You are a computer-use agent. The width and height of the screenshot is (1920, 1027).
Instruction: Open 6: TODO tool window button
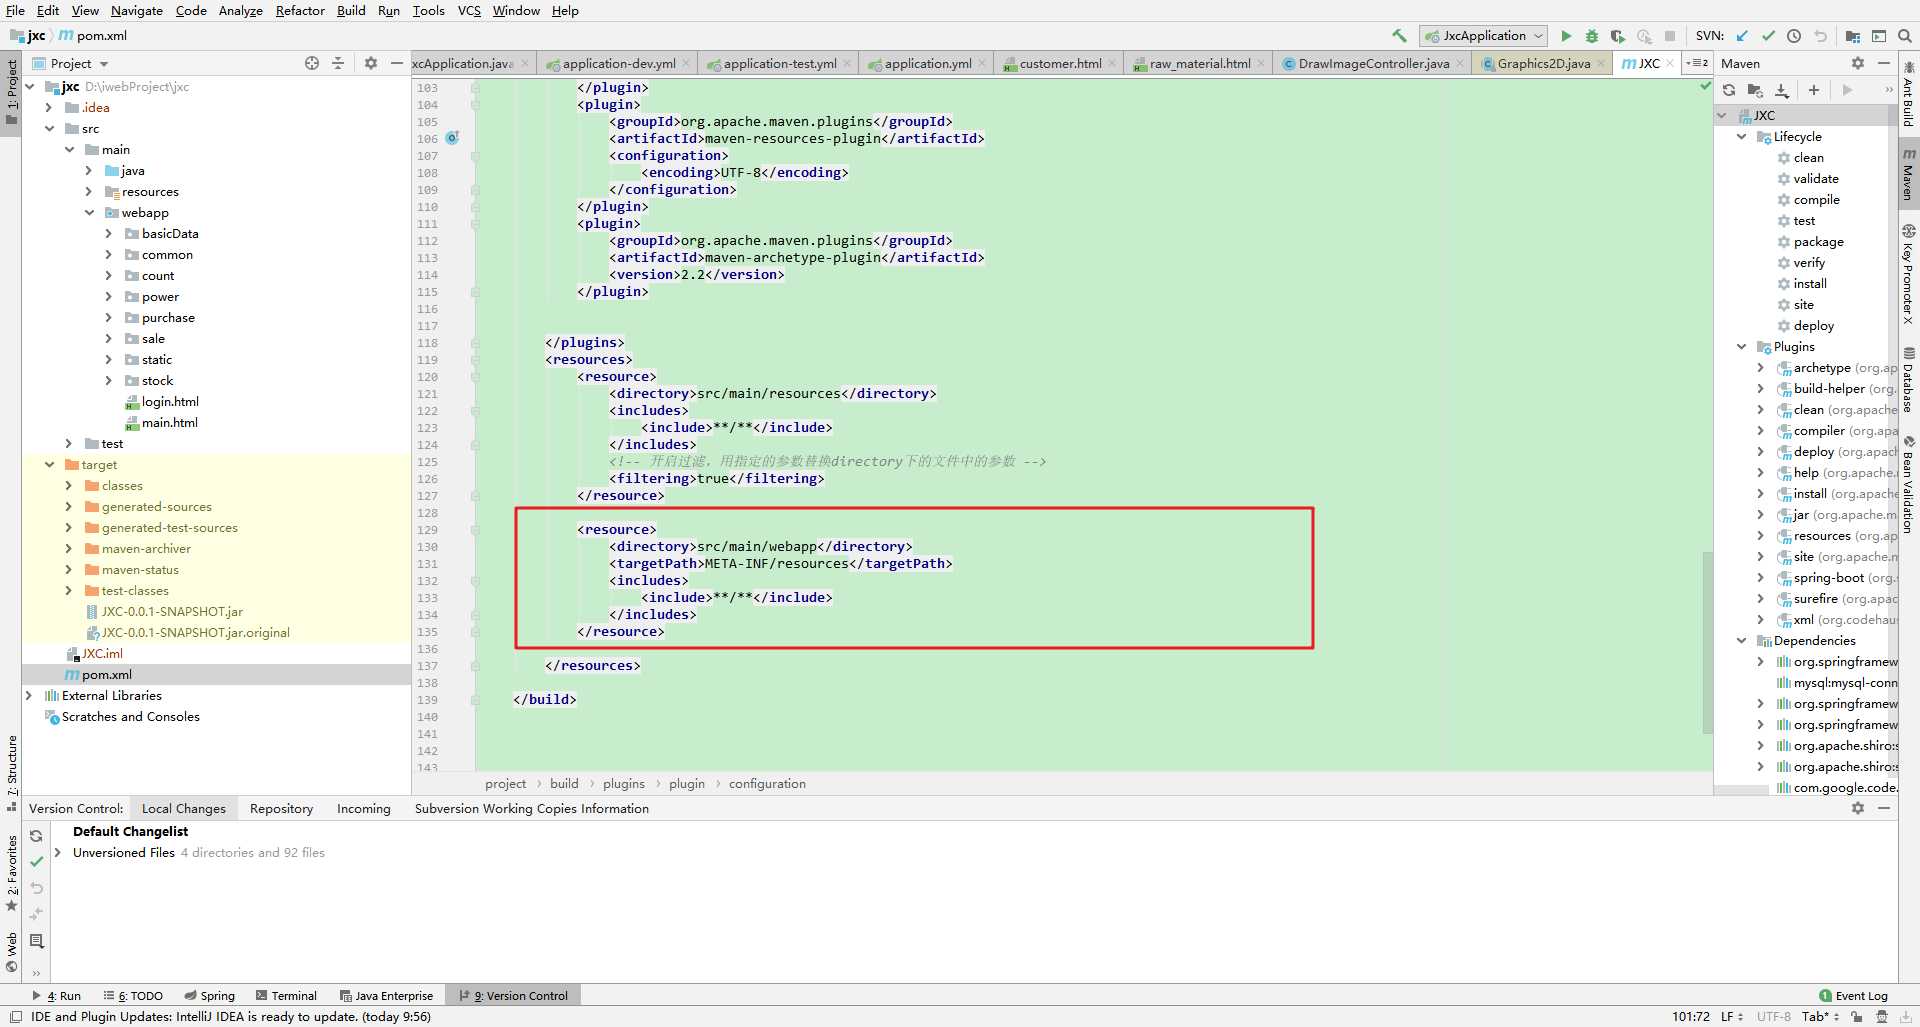133,995
